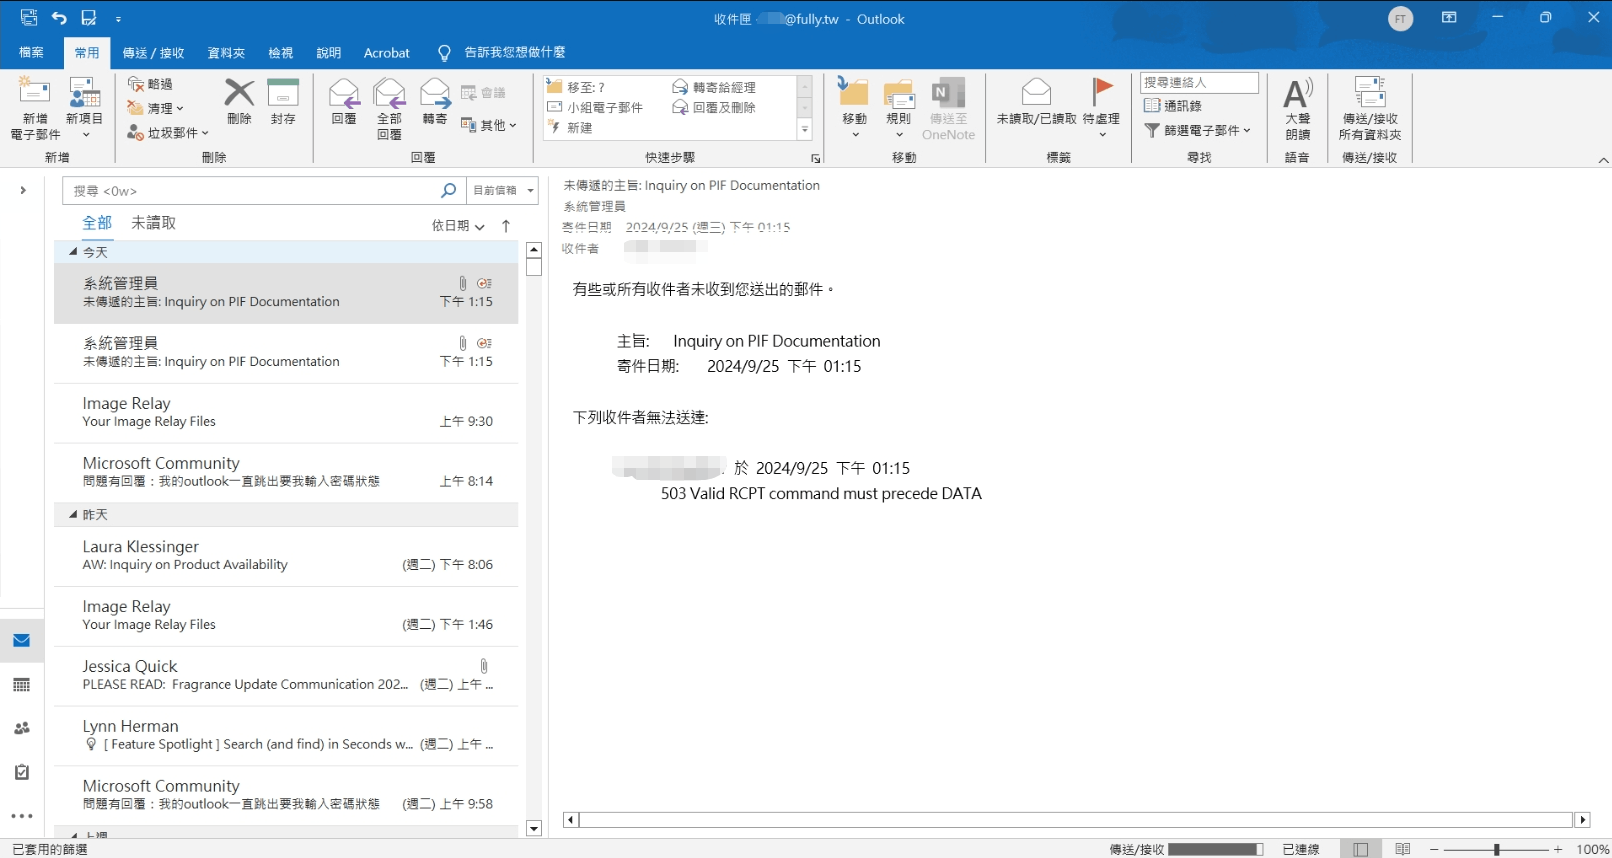
Task: Click the Reply All (全部回覆) icon
Action: 389,93
